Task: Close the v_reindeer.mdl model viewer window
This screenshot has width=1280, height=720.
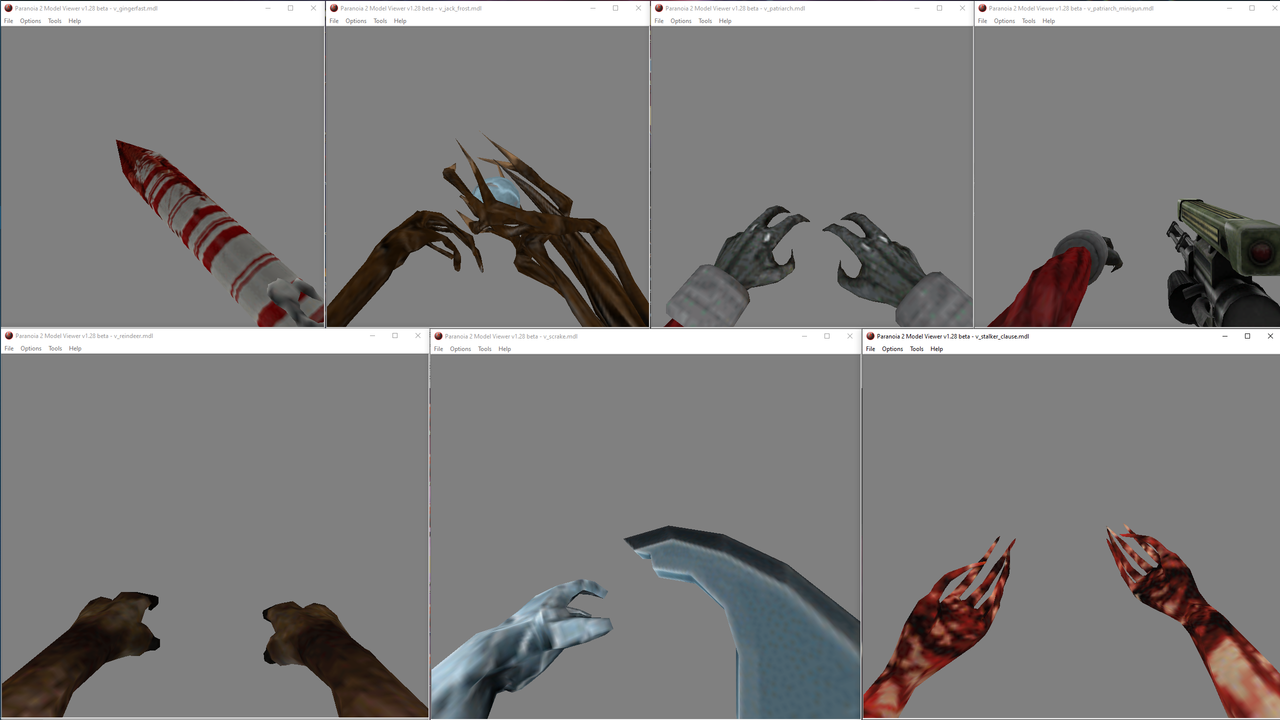Action: [418, 336]
